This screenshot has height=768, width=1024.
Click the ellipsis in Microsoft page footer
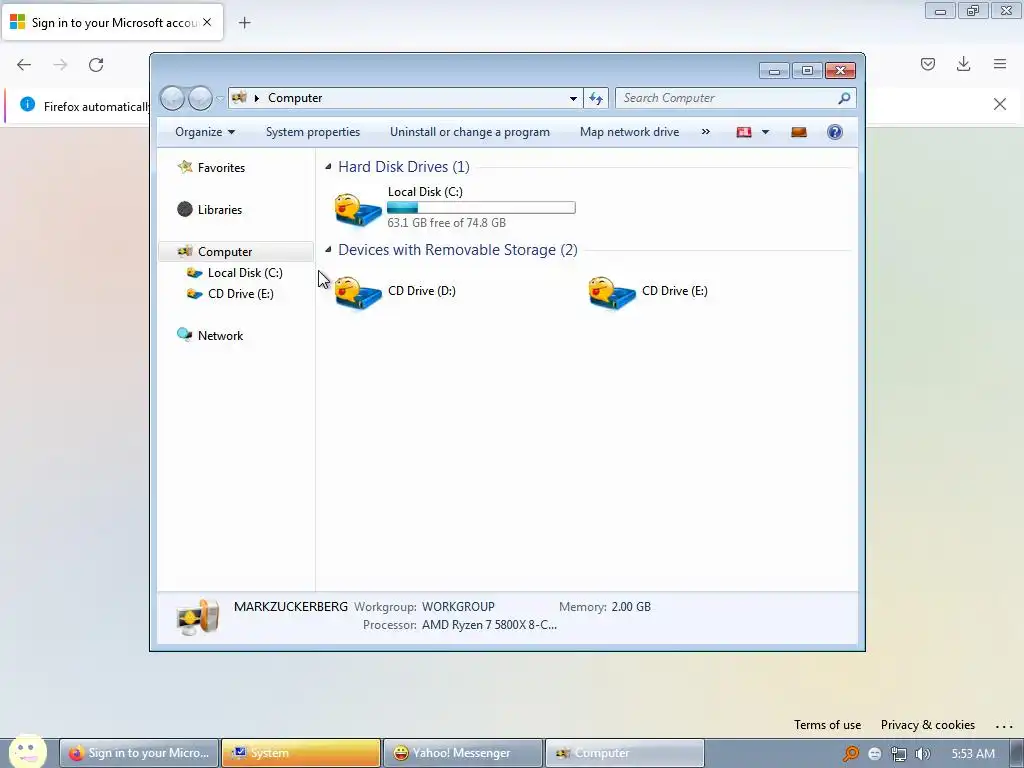tap(1004, 726)
